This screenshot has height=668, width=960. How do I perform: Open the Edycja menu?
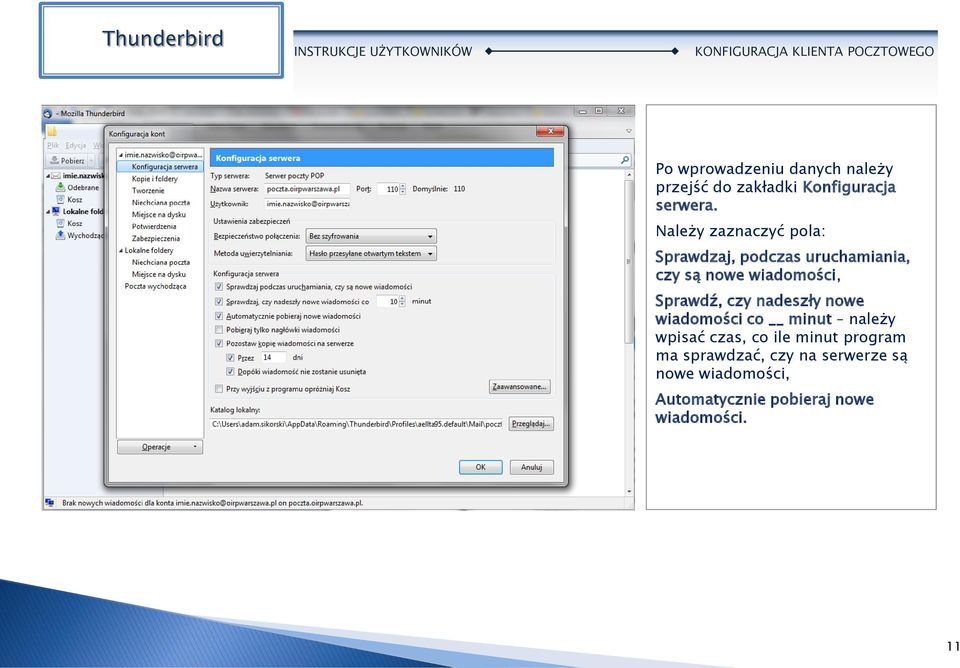[x=76, y=145]
